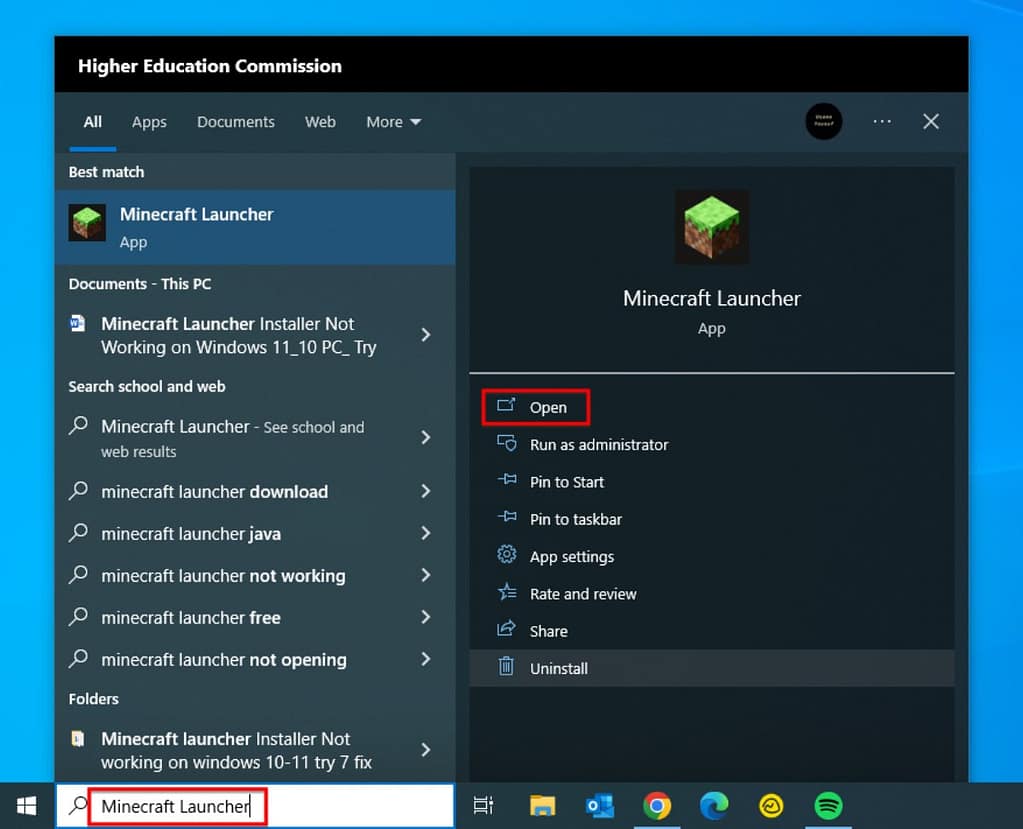Search web for 'minecraft launcher not opening'
This screenshot has height=829, width=1023.
pos(224,660)
